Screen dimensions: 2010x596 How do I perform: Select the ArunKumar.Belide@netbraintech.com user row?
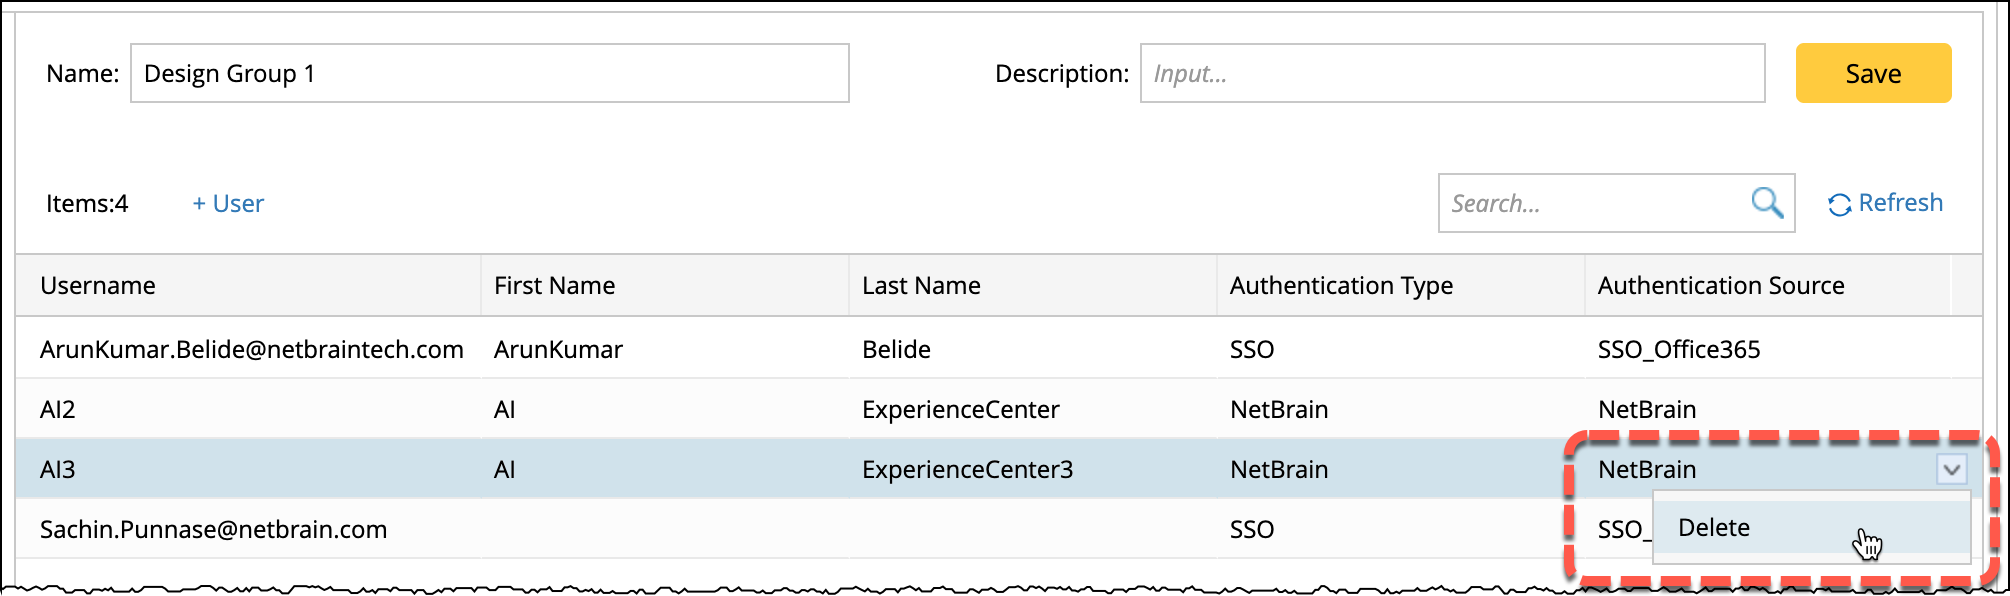coord(251,349)
